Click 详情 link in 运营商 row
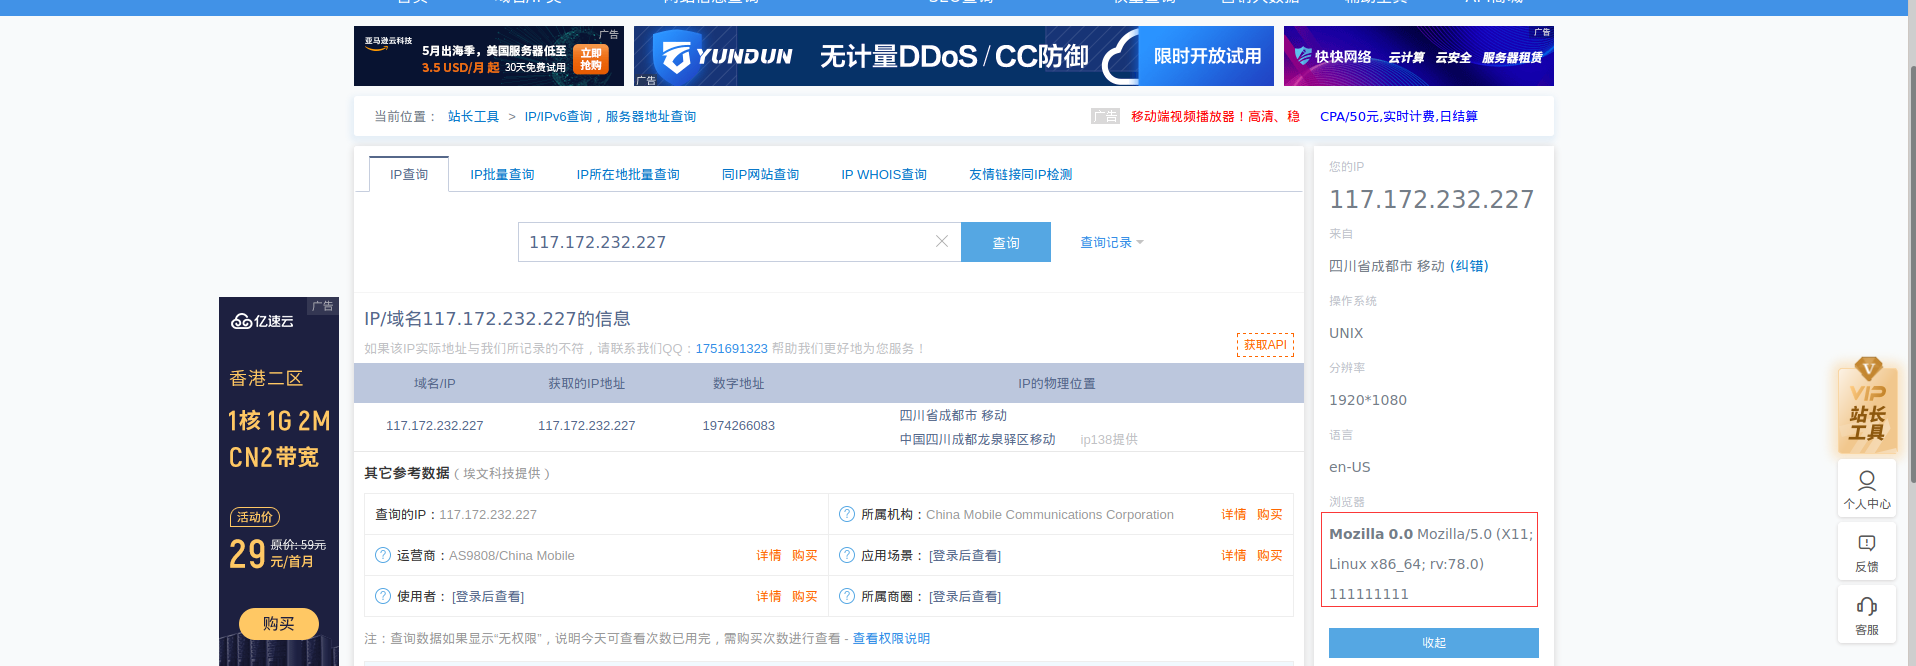Image resolution: width=1916 pixels, height=666 pixels. coord(769,555)
